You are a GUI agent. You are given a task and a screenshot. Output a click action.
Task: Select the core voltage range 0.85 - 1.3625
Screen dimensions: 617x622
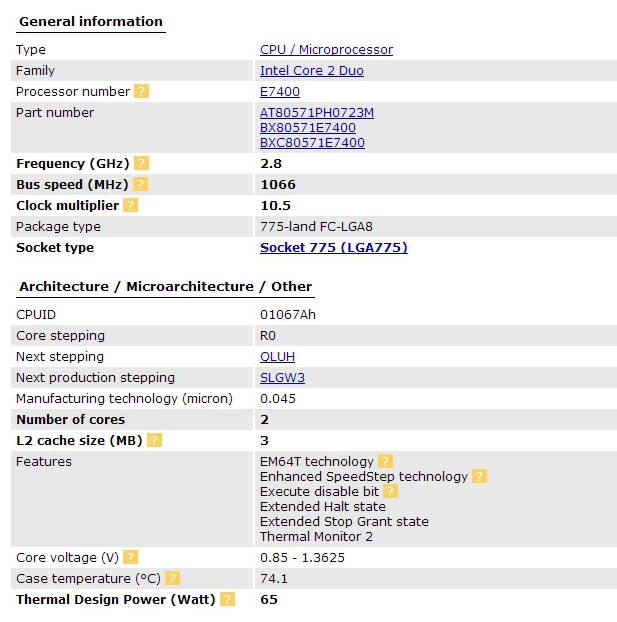(302, 557)
